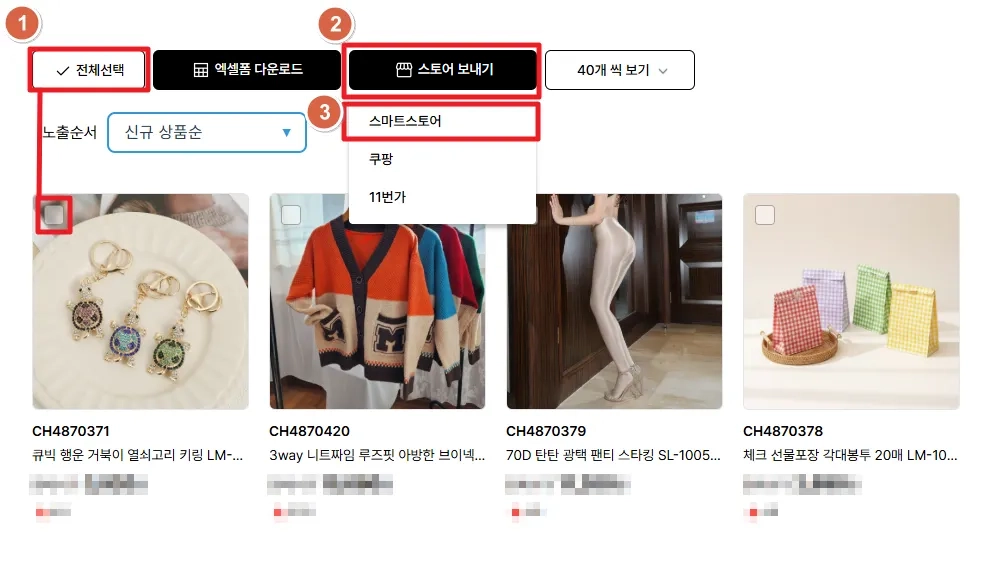
Task: Click the blue triangle arrow in 신규 상품순
Action: tap(286, 133)
